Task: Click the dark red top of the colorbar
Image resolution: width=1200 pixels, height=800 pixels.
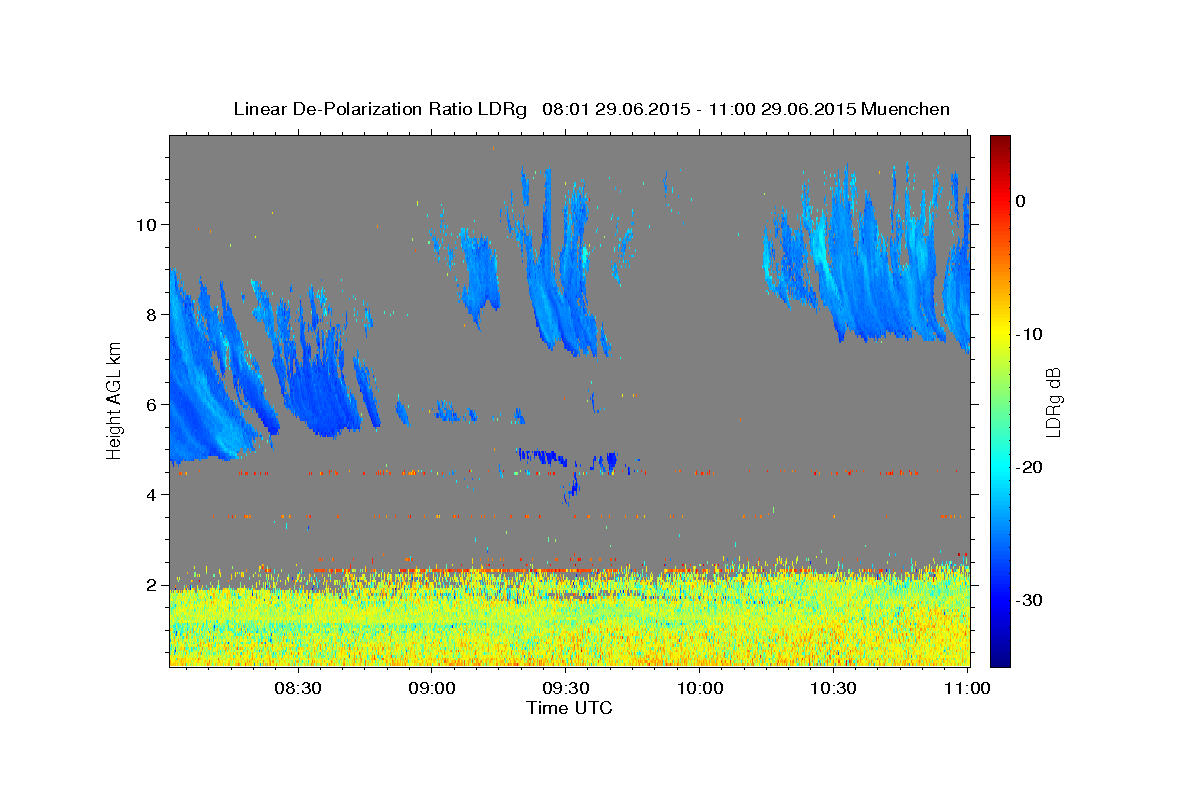Action: tap(1000, 143)
